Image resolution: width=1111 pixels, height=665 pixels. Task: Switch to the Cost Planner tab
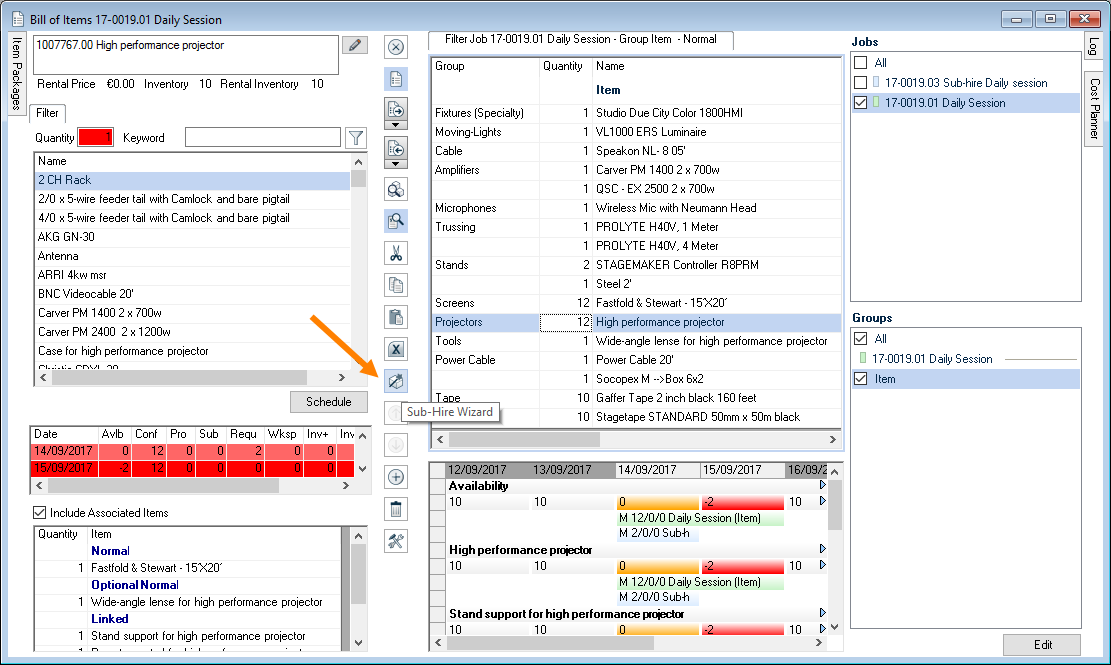click(x=1094, y=110)
